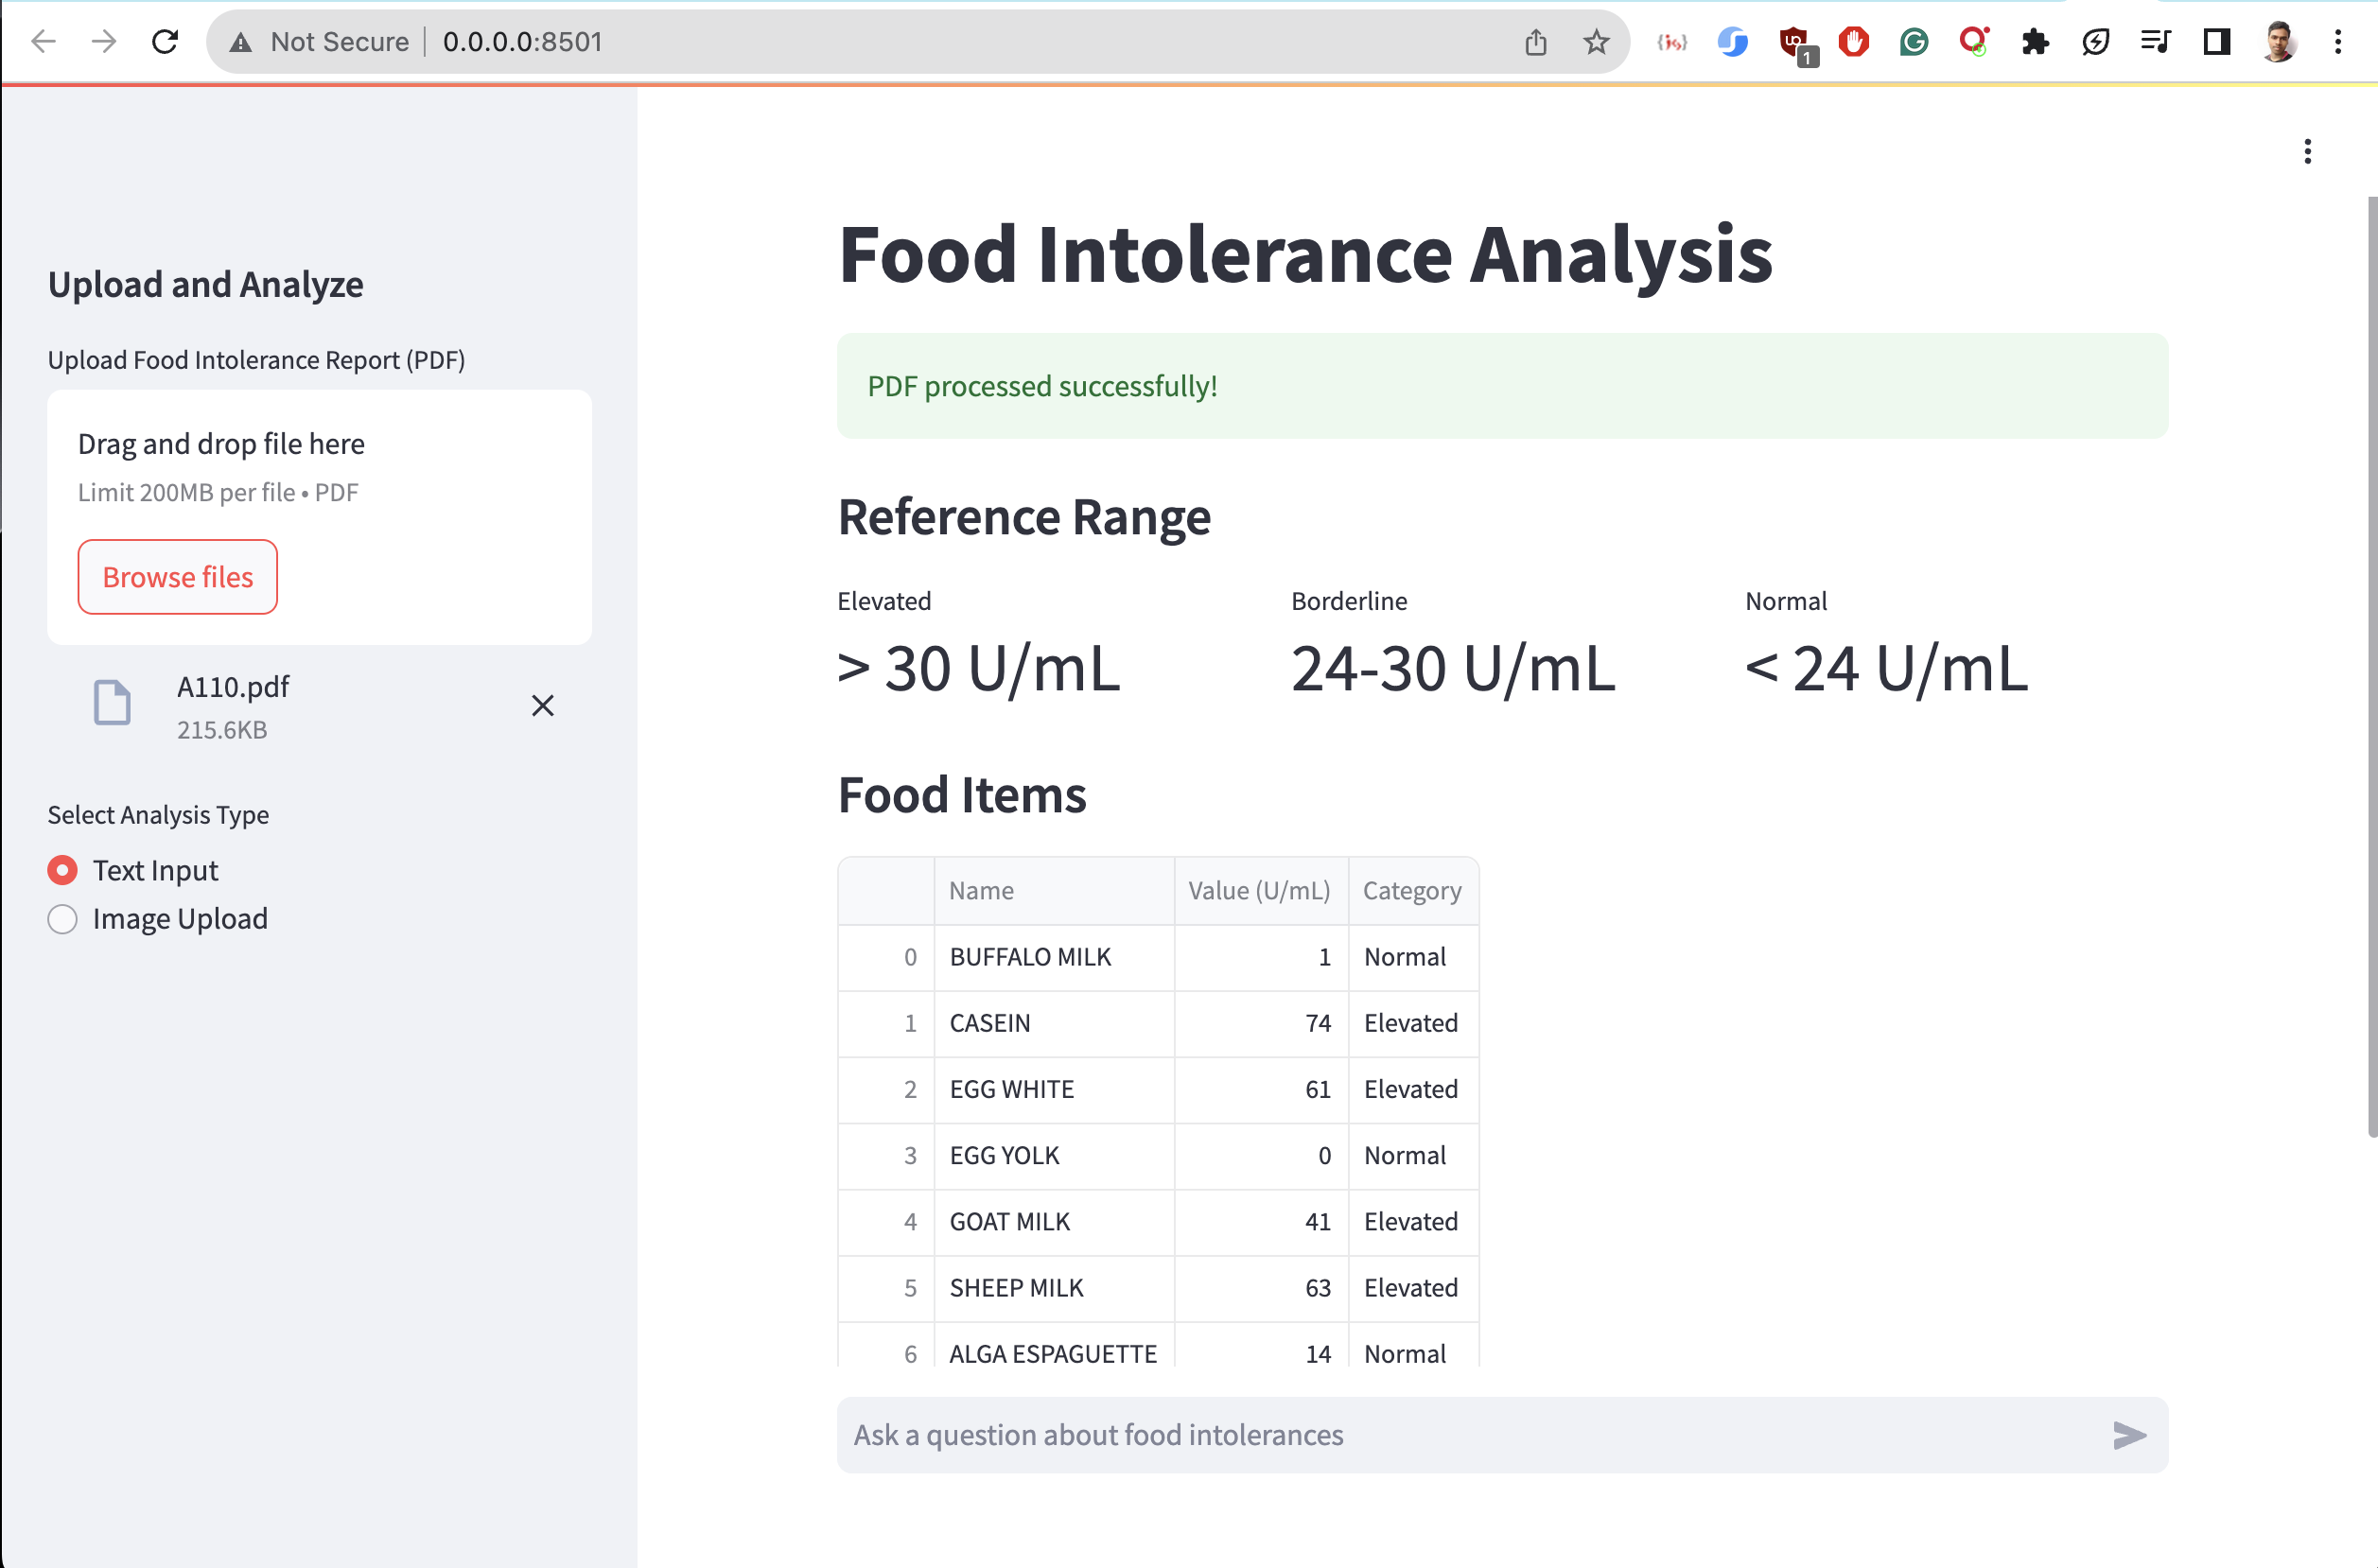This screenshot has height=1568, width=2378.
Task: Sort table by Category column header
Action: pos(1411,890)
